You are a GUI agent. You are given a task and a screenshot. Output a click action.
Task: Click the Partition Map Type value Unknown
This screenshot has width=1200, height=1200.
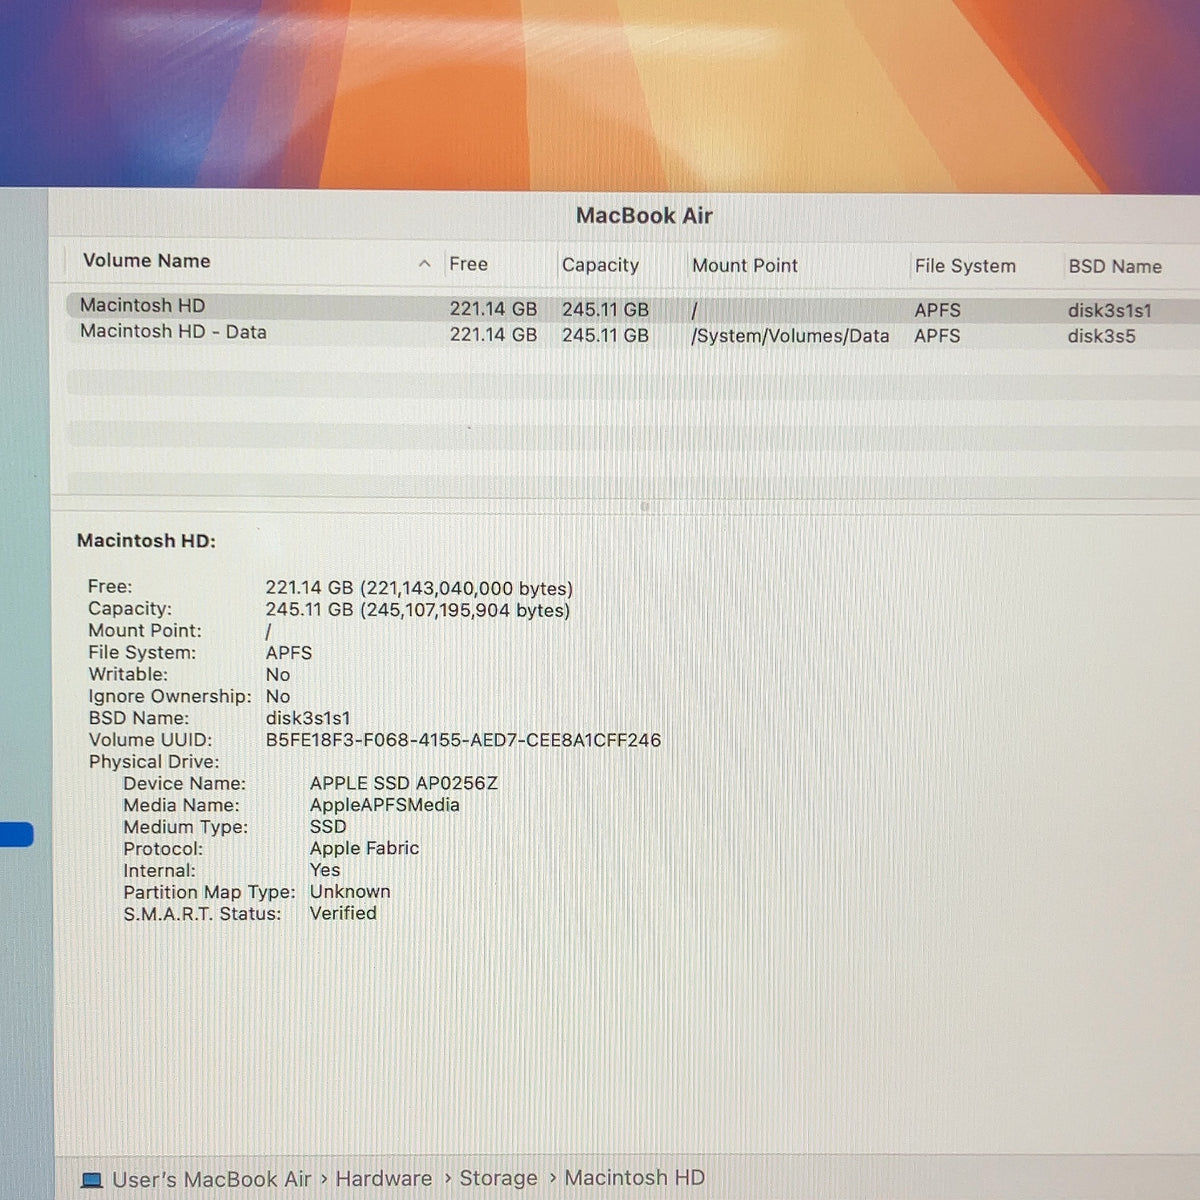tap(350, 891)
